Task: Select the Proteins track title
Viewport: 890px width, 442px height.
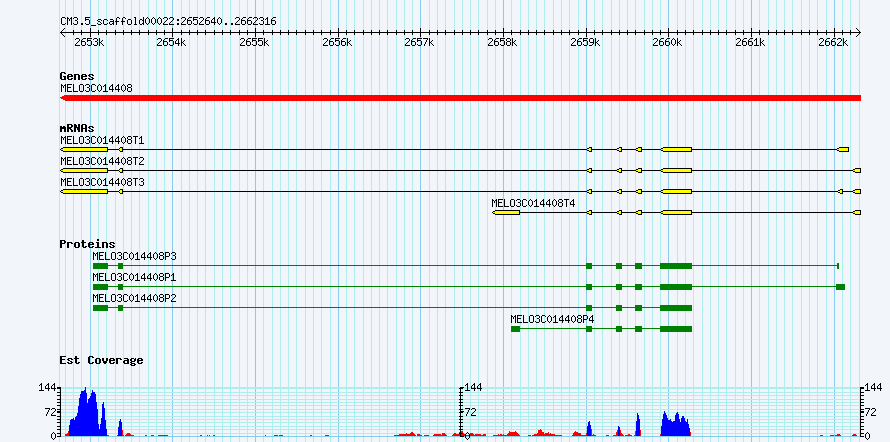Action: (x=87, y=244)
